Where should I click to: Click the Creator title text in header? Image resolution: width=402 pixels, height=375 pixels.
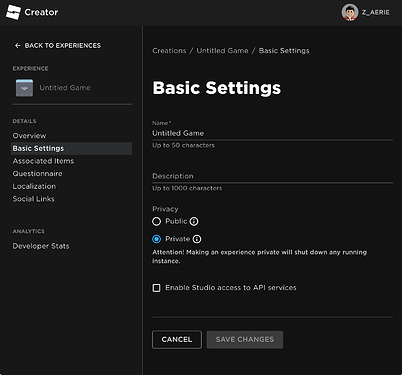click(41, 12)
